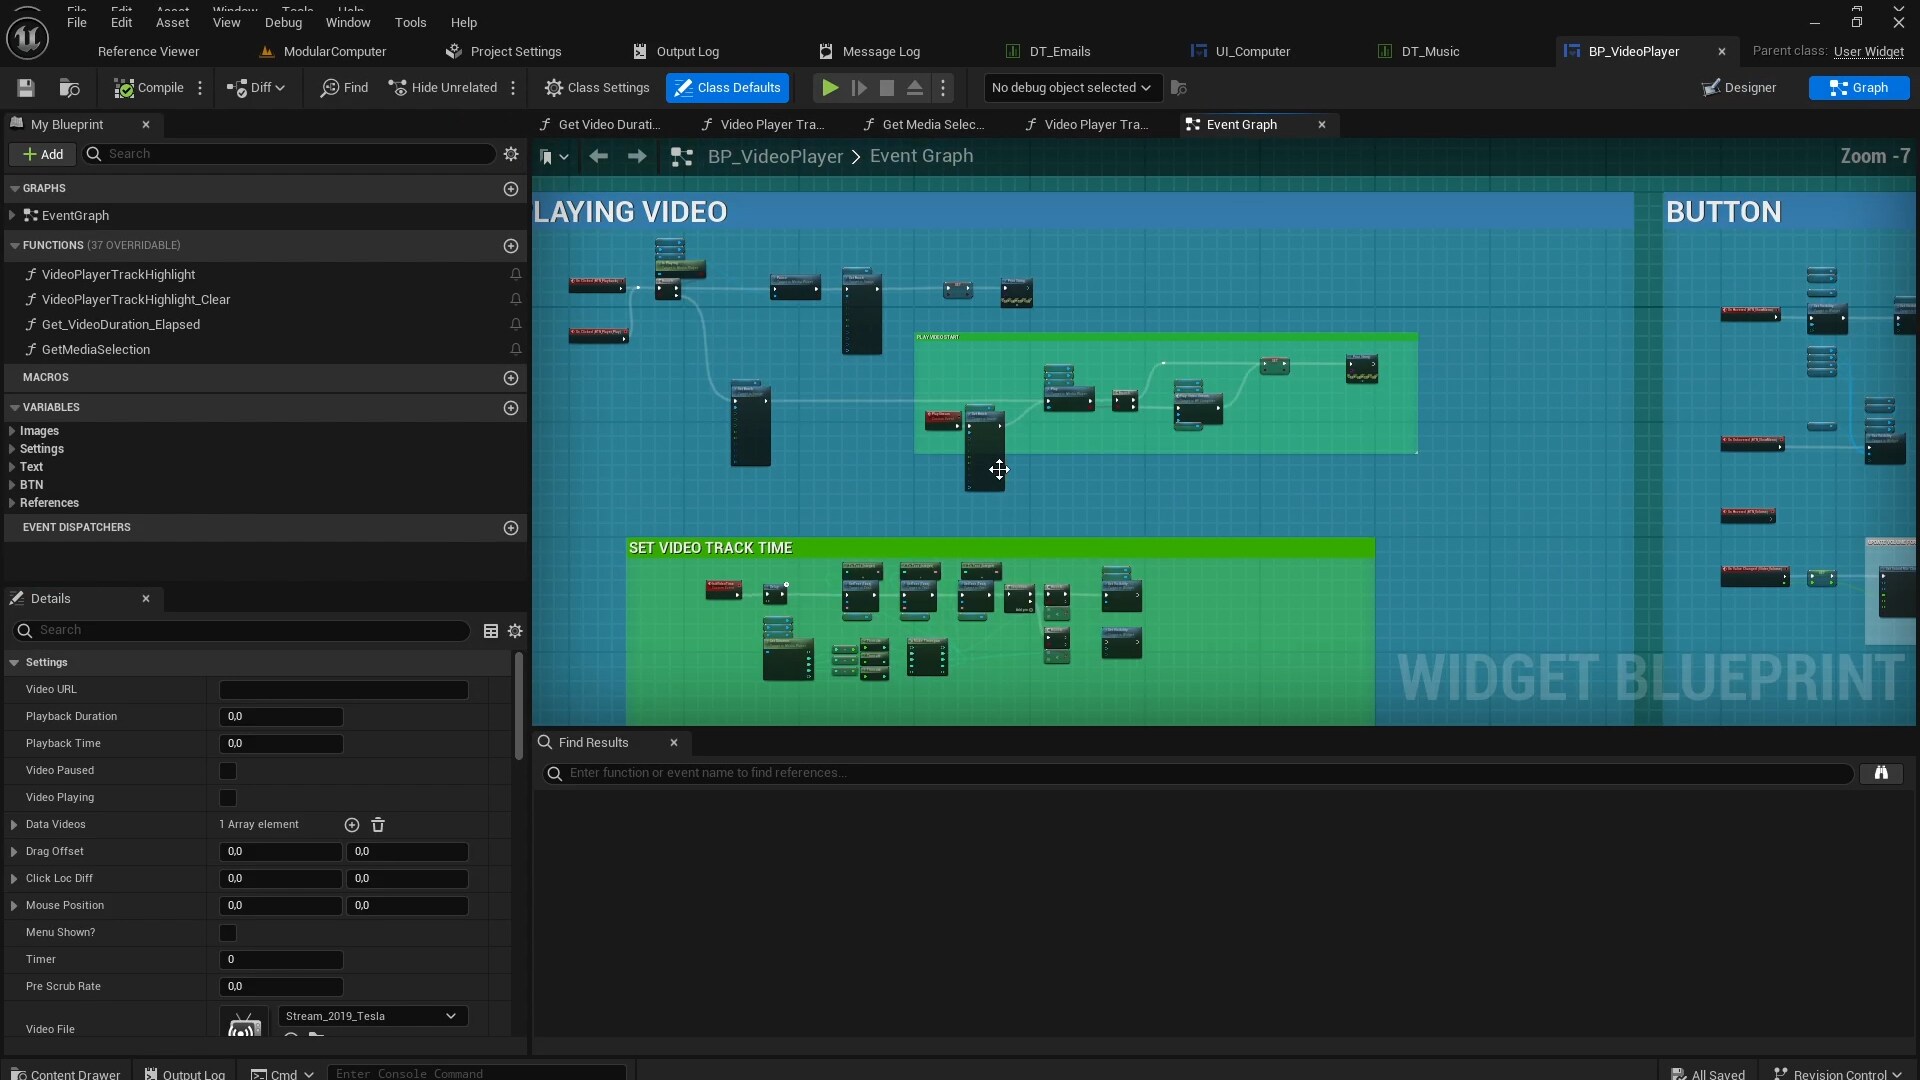Add element to Data Videos array
Image resolution: width=1920 pixels, height=1080 pixels.
pos(352,825)
